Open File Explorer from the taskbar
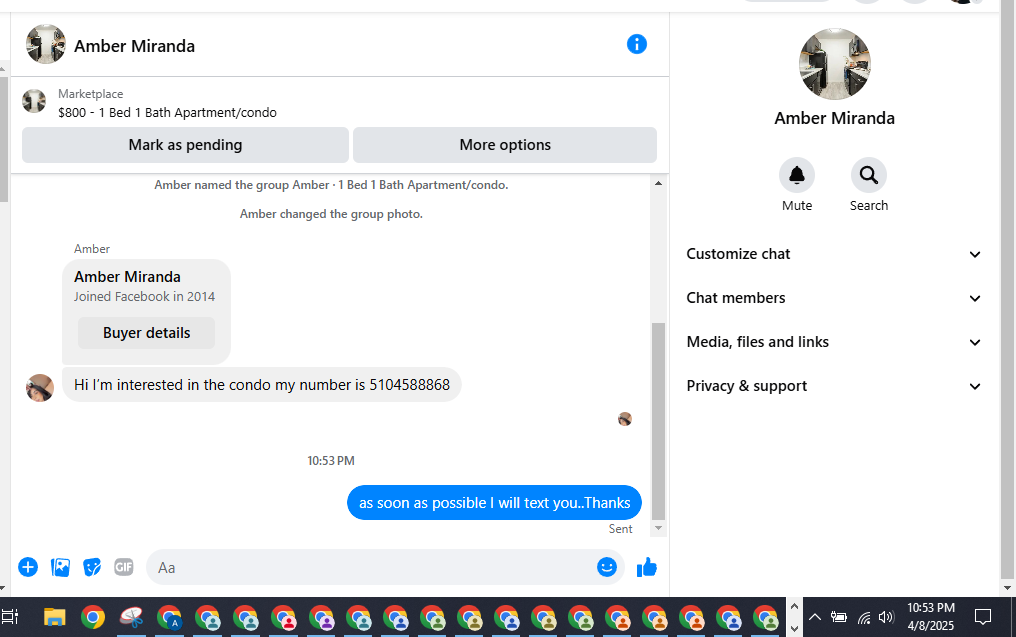Screen dimensions: 1016x637 pyautogui.click(x=54, y=617)
